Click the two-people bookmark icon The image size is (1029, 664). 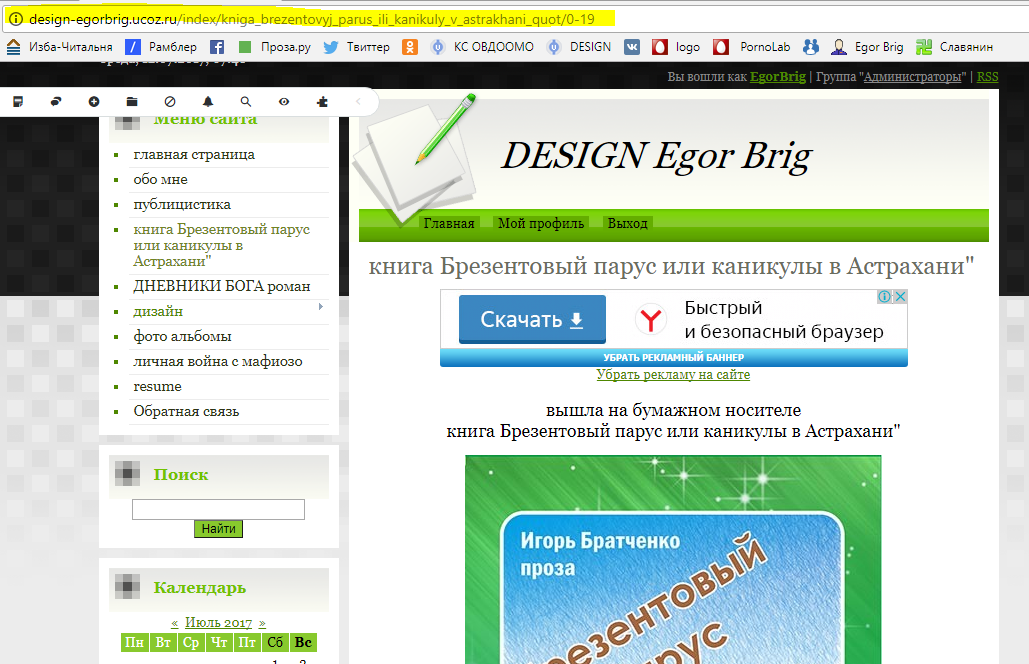click(x=811, y=47)
